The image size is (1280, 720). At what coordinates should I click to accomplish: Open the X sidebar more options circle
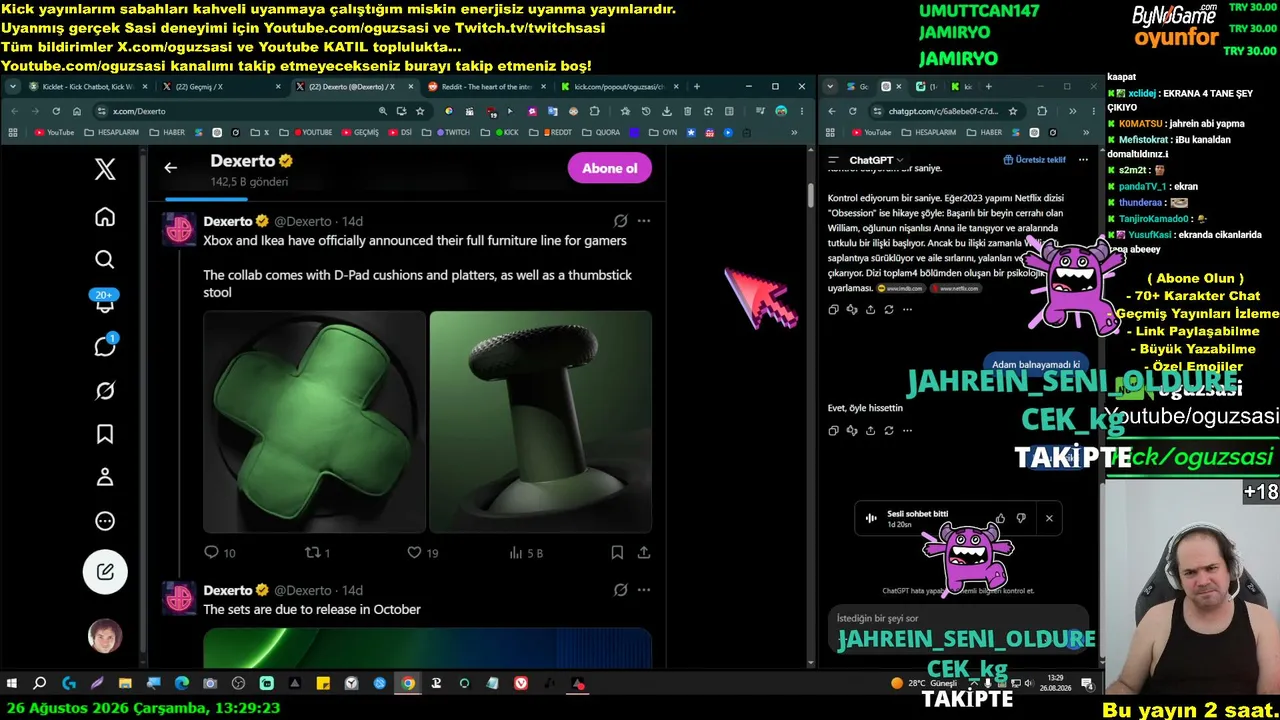click(105, 521)
